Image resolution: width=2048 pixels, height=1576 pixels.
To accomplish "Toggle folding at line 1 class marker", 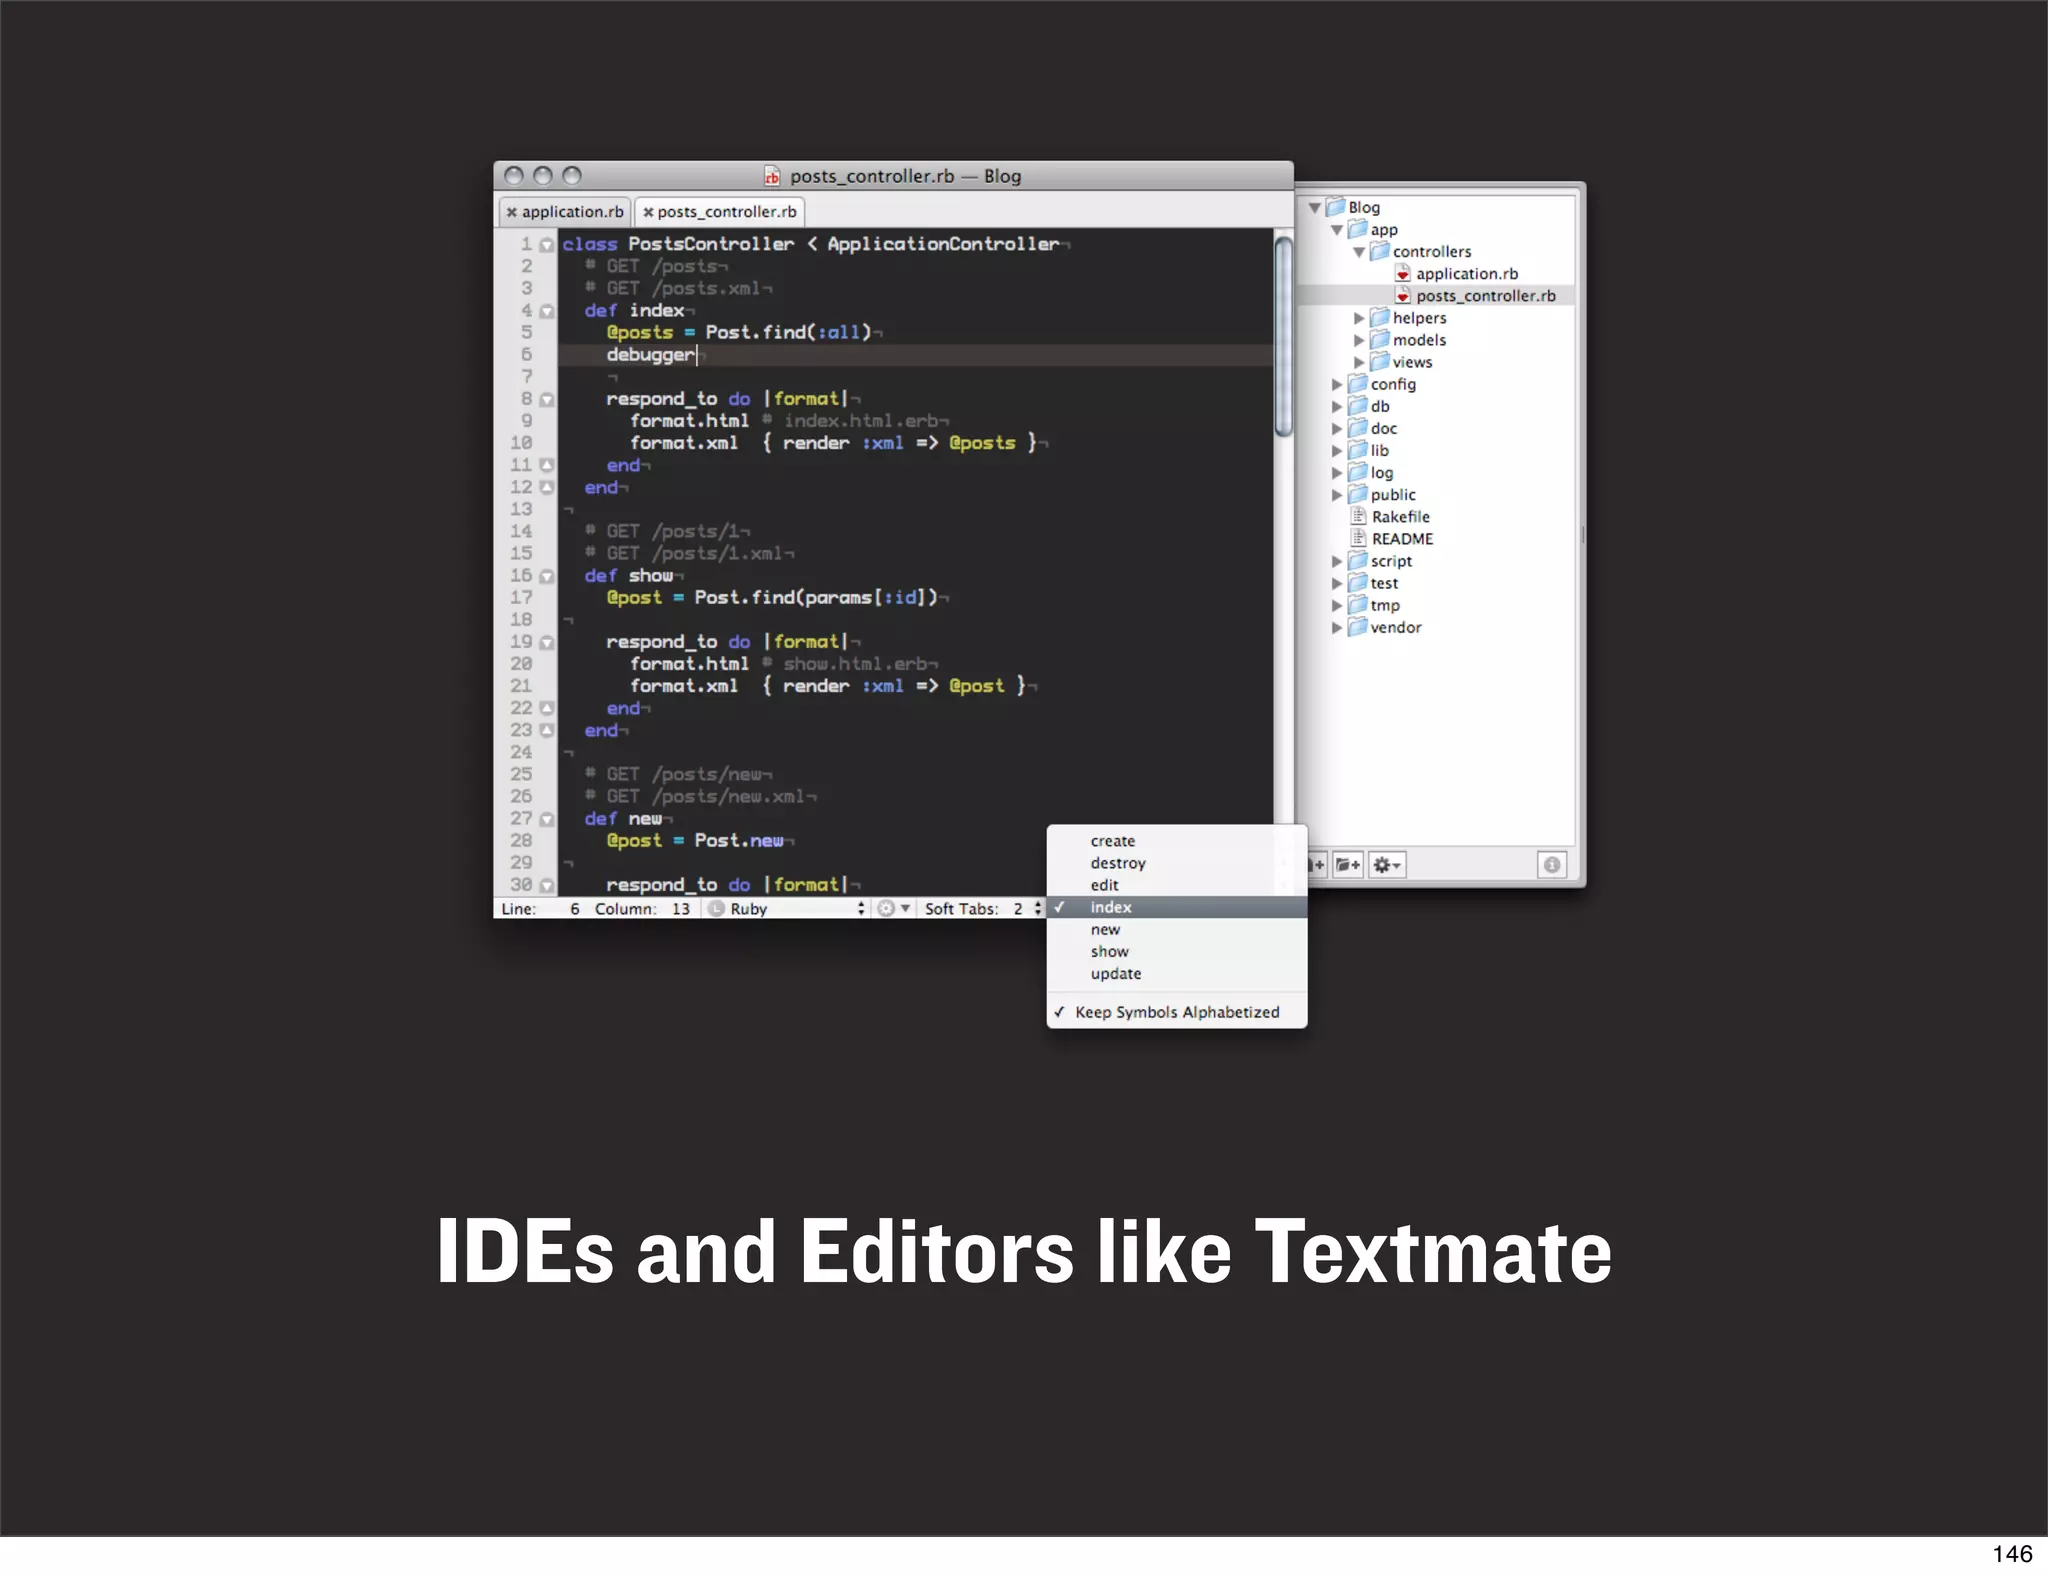I will coord(546,244).
